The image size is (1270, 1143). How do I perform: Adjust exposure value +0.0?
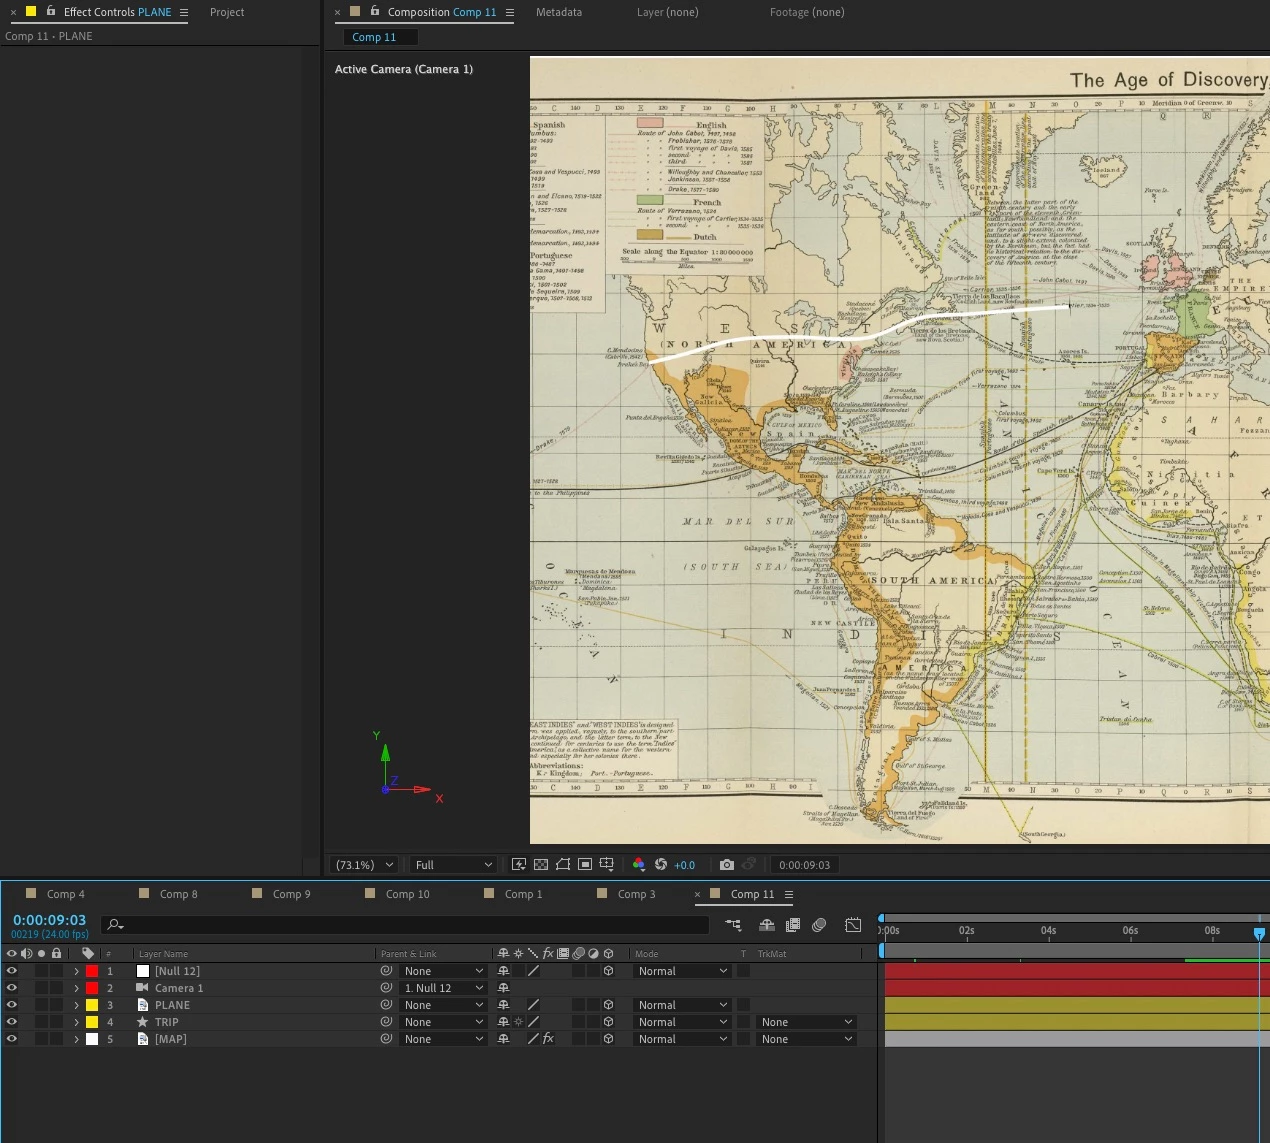coord(684,865)
